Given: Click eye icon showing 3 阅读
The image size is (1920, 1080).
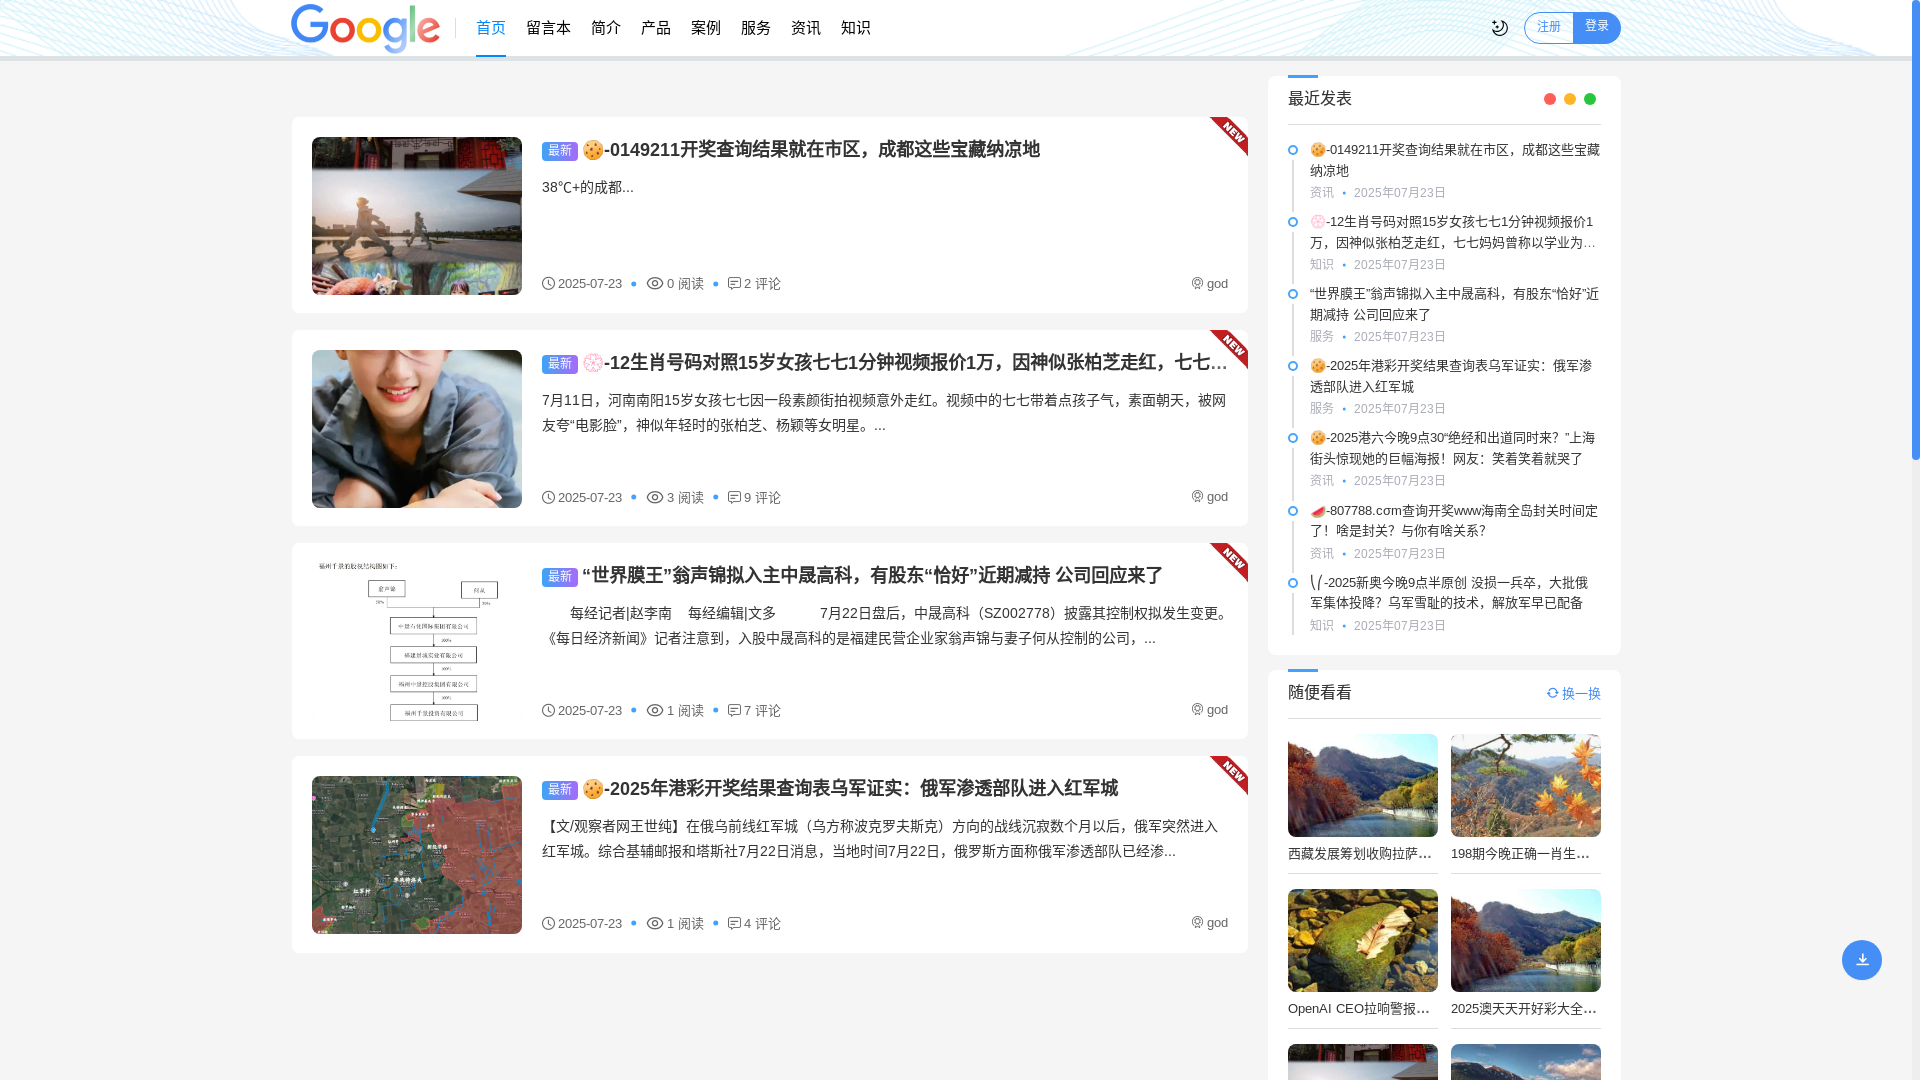Looking at the screenshot, I should [655, 497].
